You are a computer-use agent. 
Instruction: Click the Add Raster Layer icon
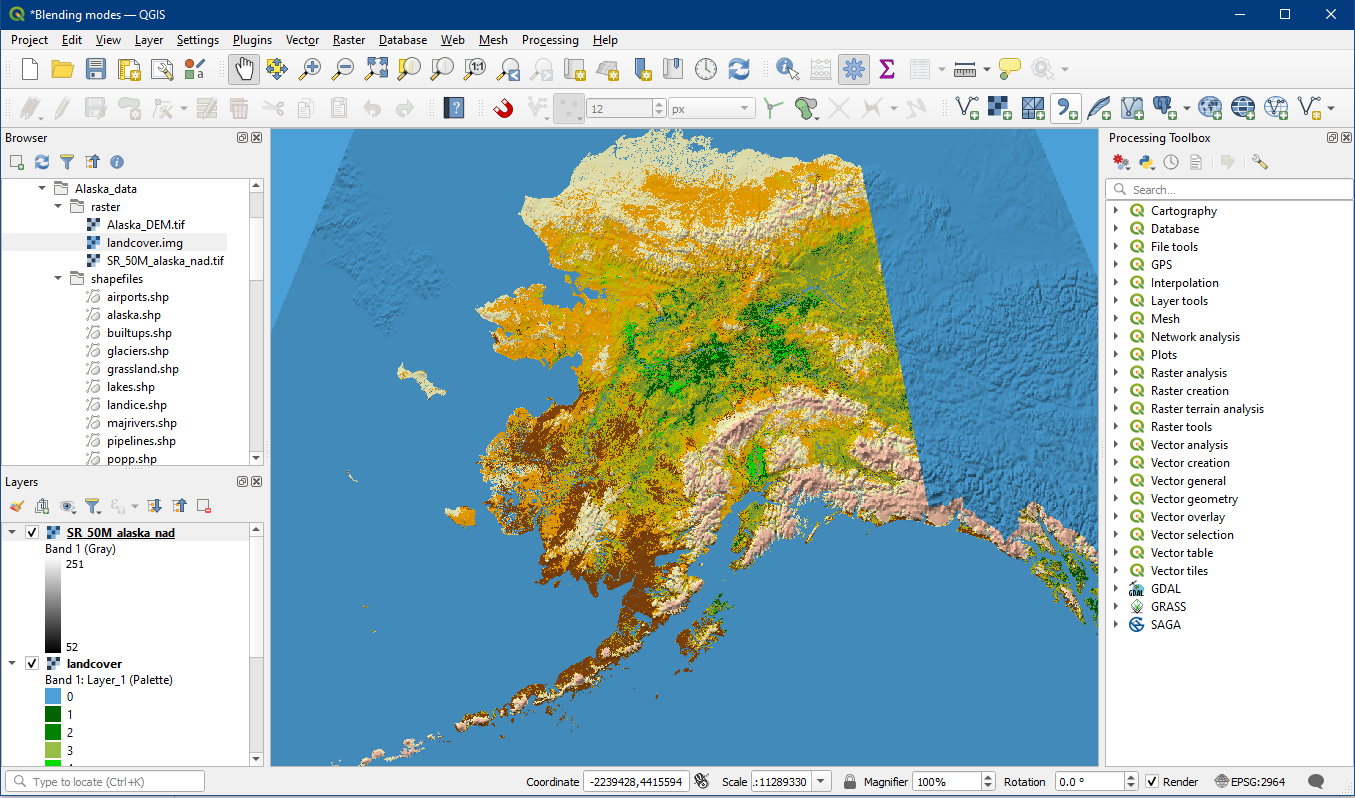point(998,108)
